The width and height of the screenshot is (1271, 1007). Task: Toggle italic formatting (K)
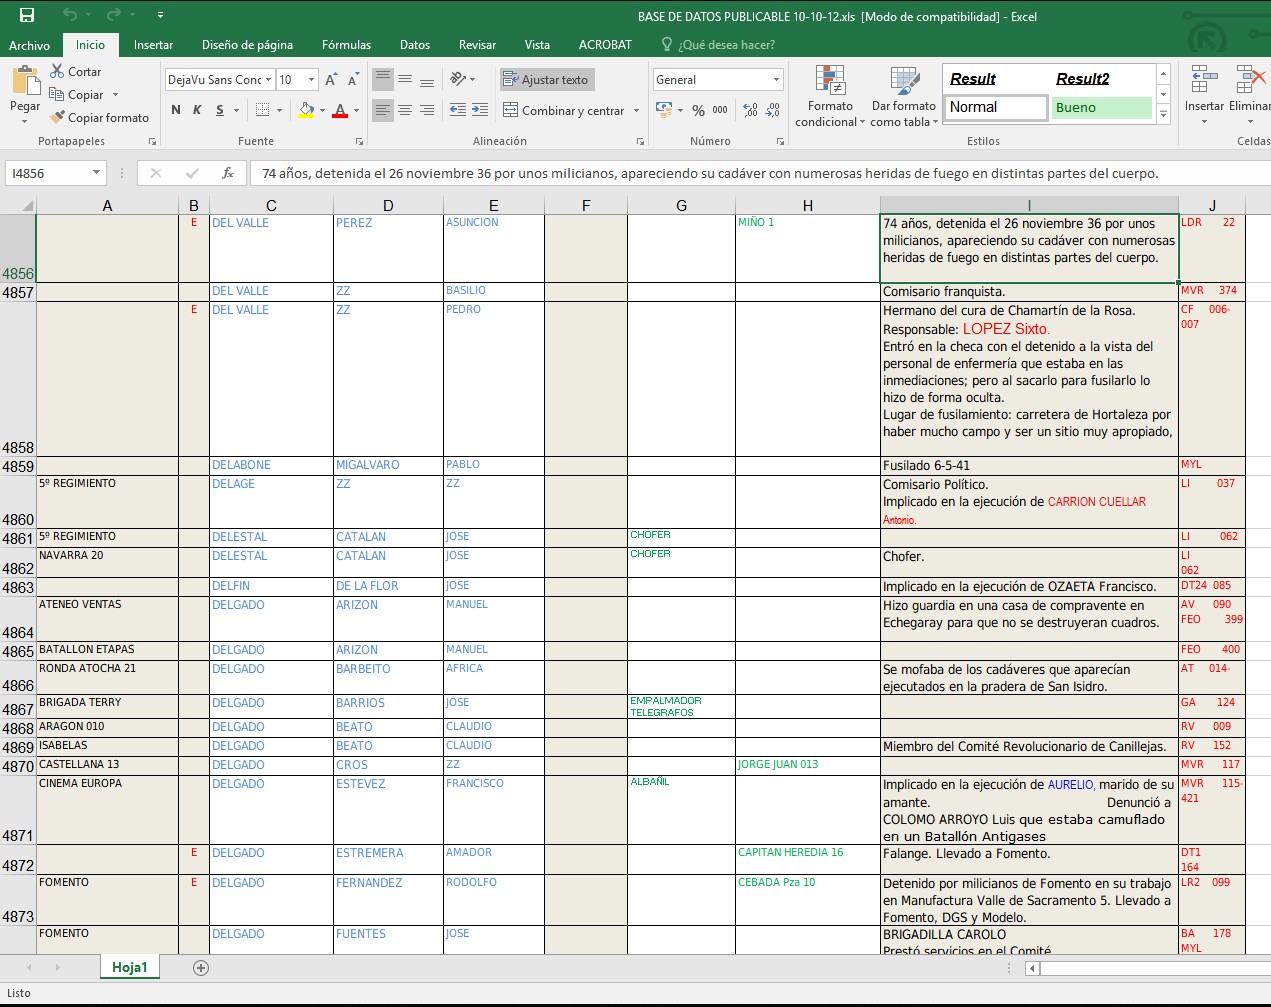point(197,110)
